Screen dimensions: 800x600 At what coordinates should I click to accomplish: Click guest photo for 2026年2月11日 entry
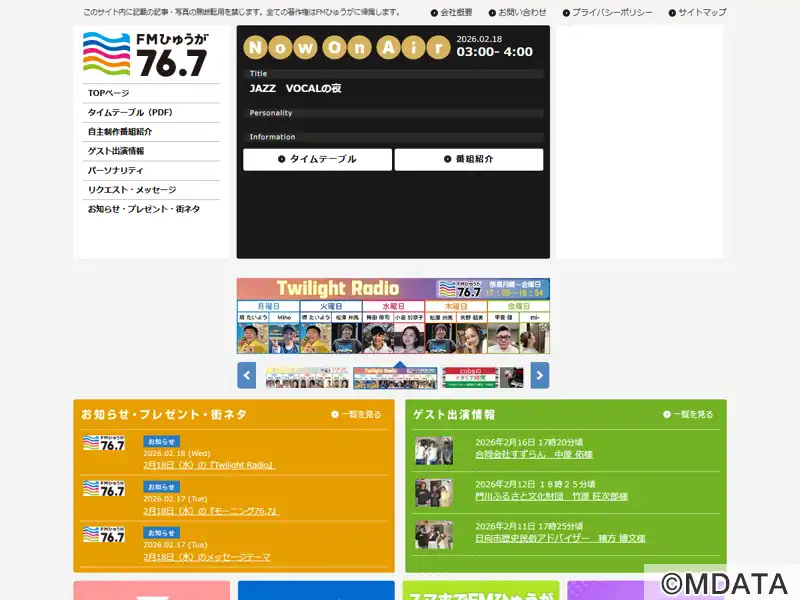tap(434, 535)
